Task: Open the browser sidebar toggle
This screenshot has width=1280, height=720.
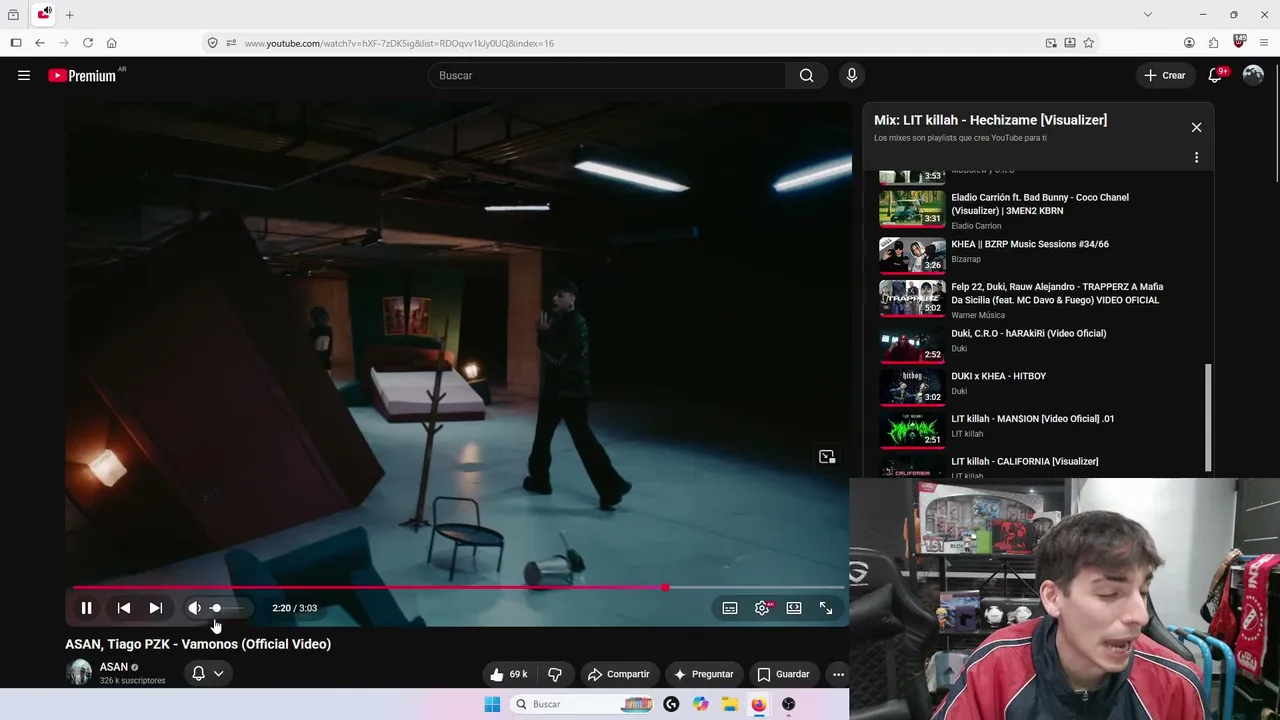Action: tap(16, 43)
